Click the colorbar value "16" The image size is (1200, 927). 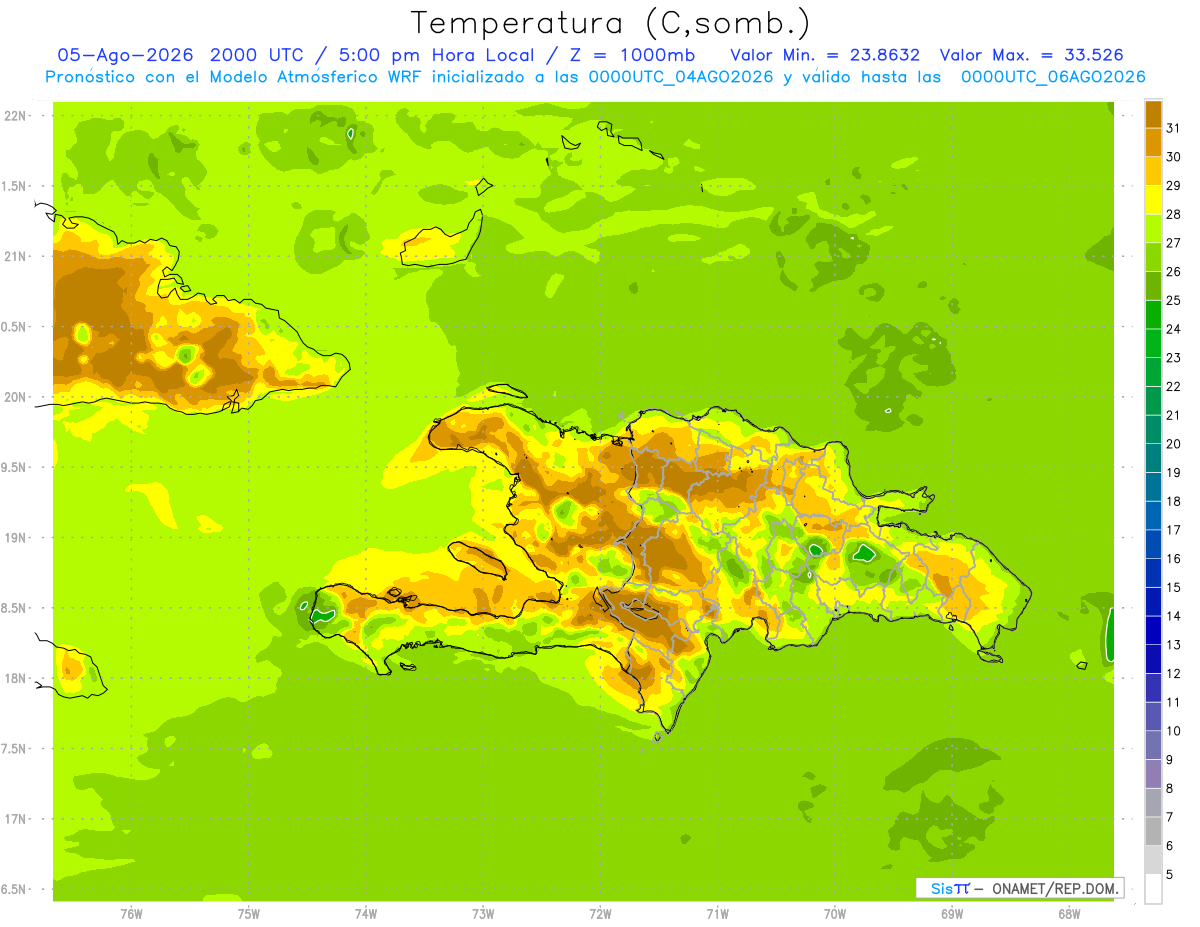[x=1174, y=559]
